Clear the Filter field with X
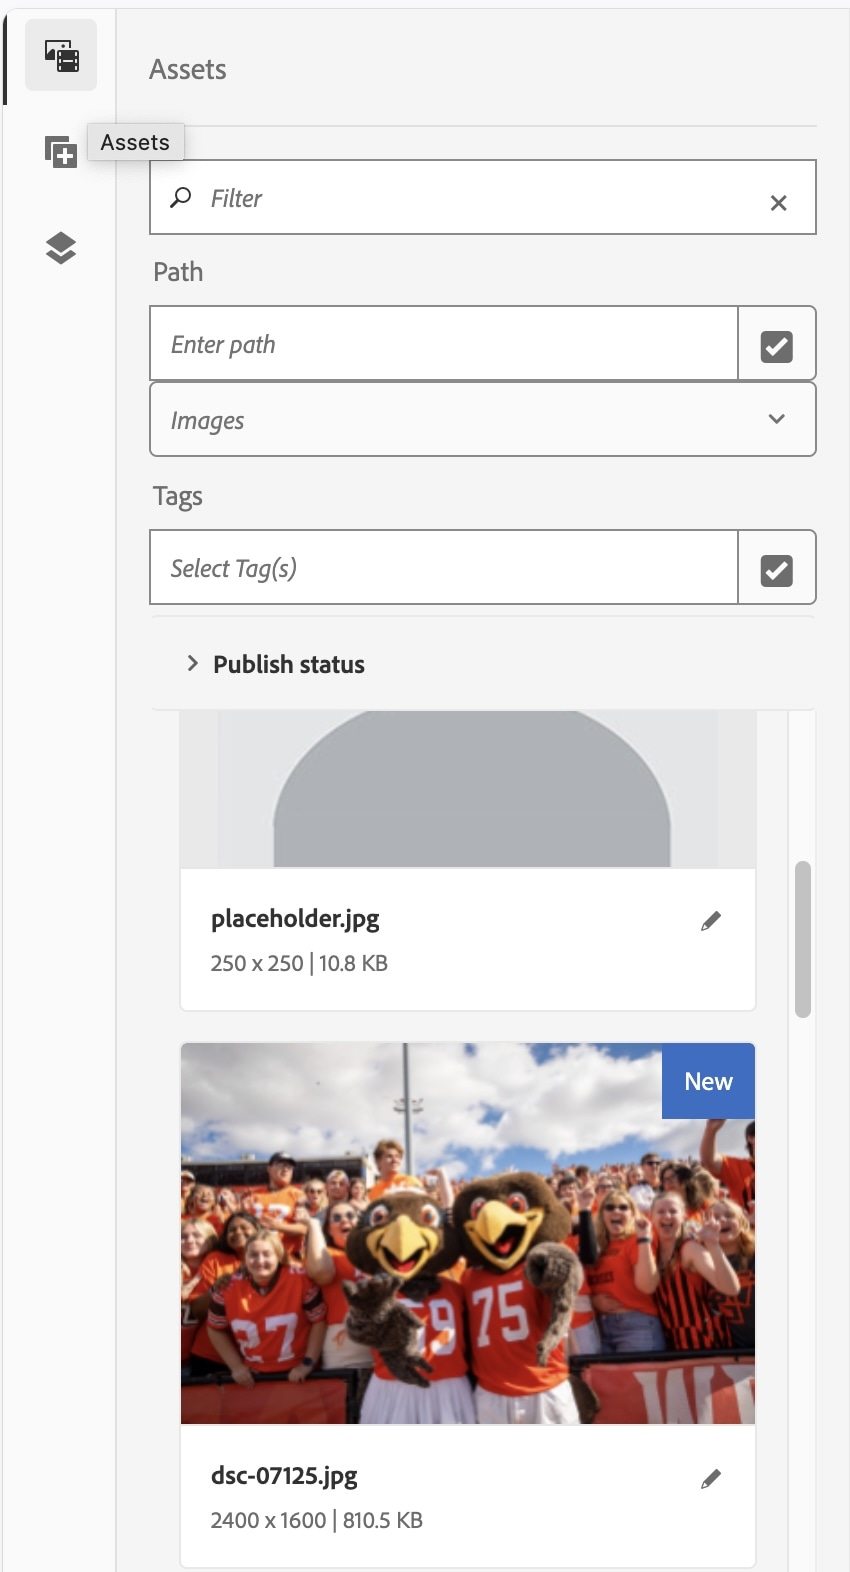The height and width of the screenshot is (1572, 850). 778,202
